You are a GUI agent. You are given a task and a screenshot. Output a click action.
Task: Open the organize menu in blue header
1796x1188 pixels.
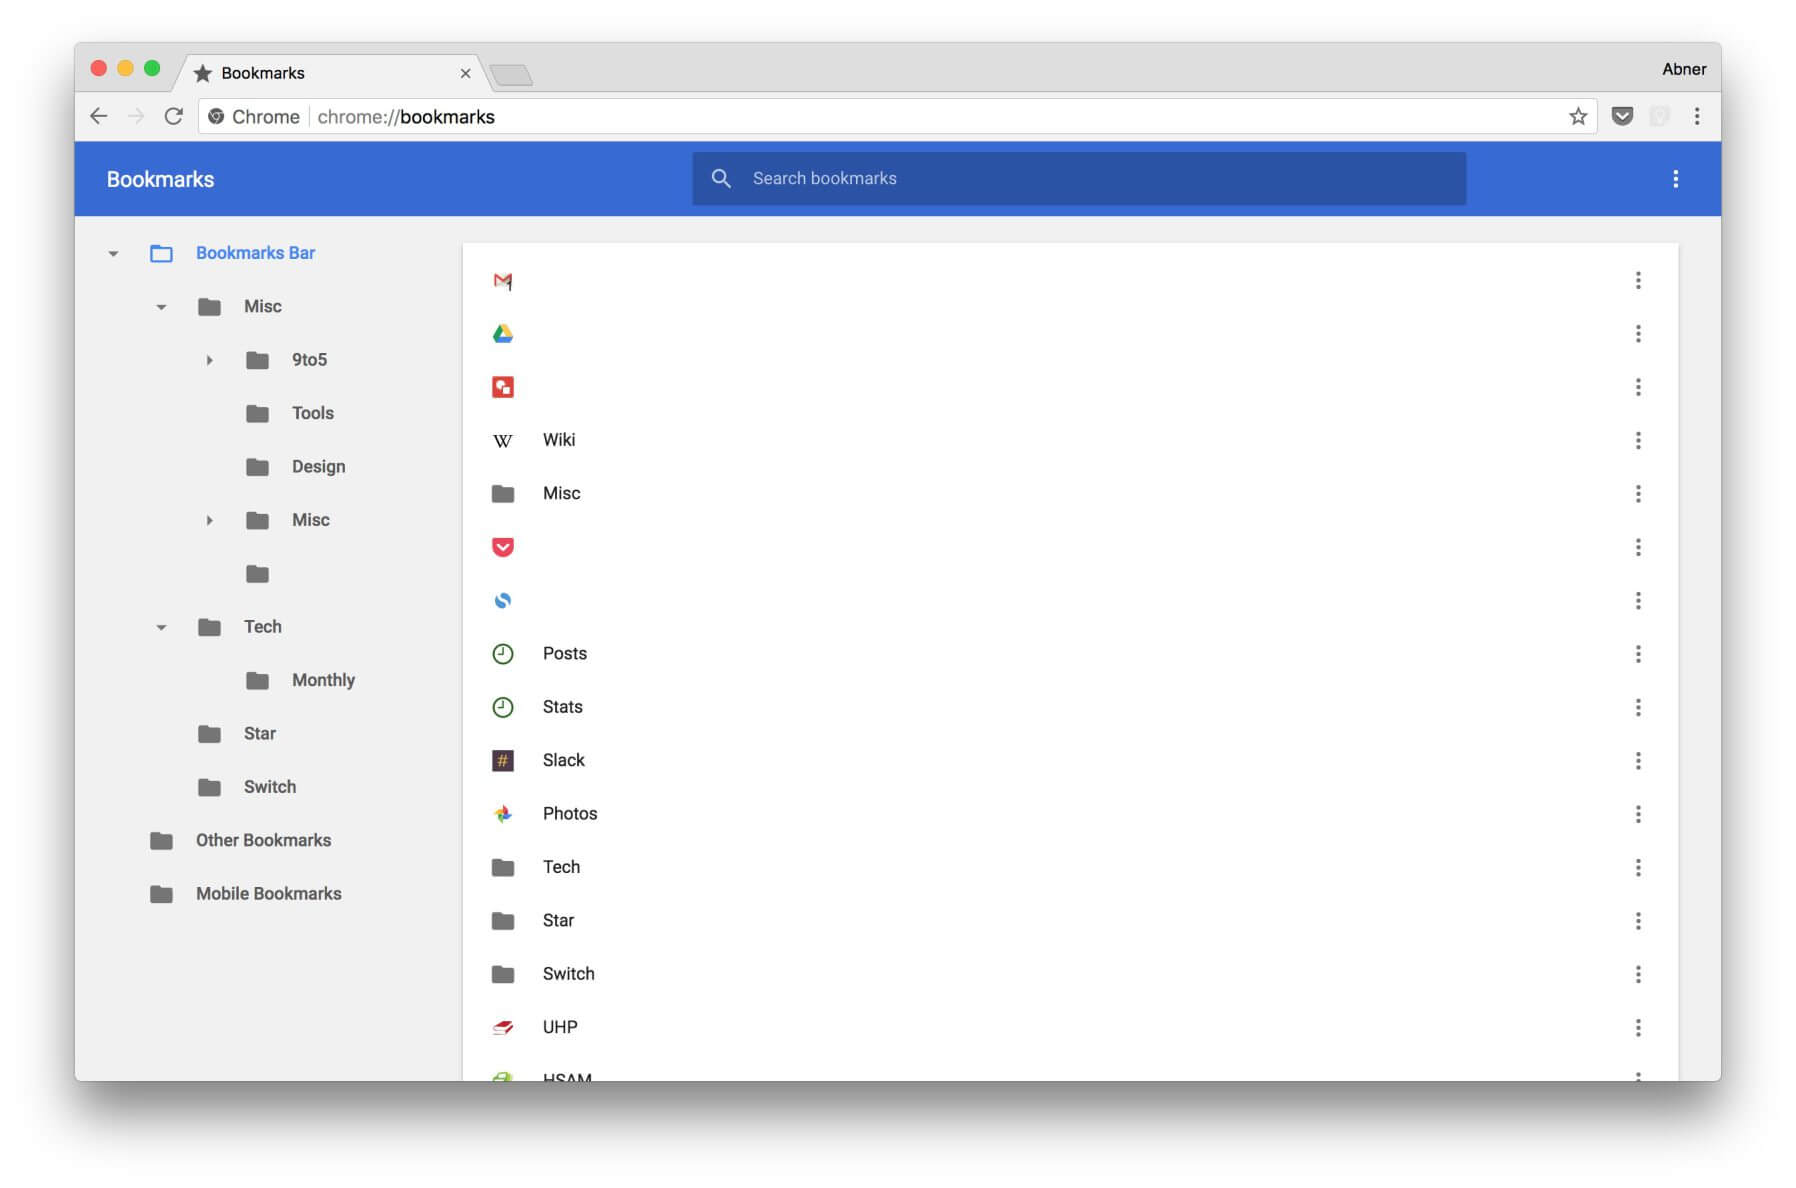point(1675,179)
